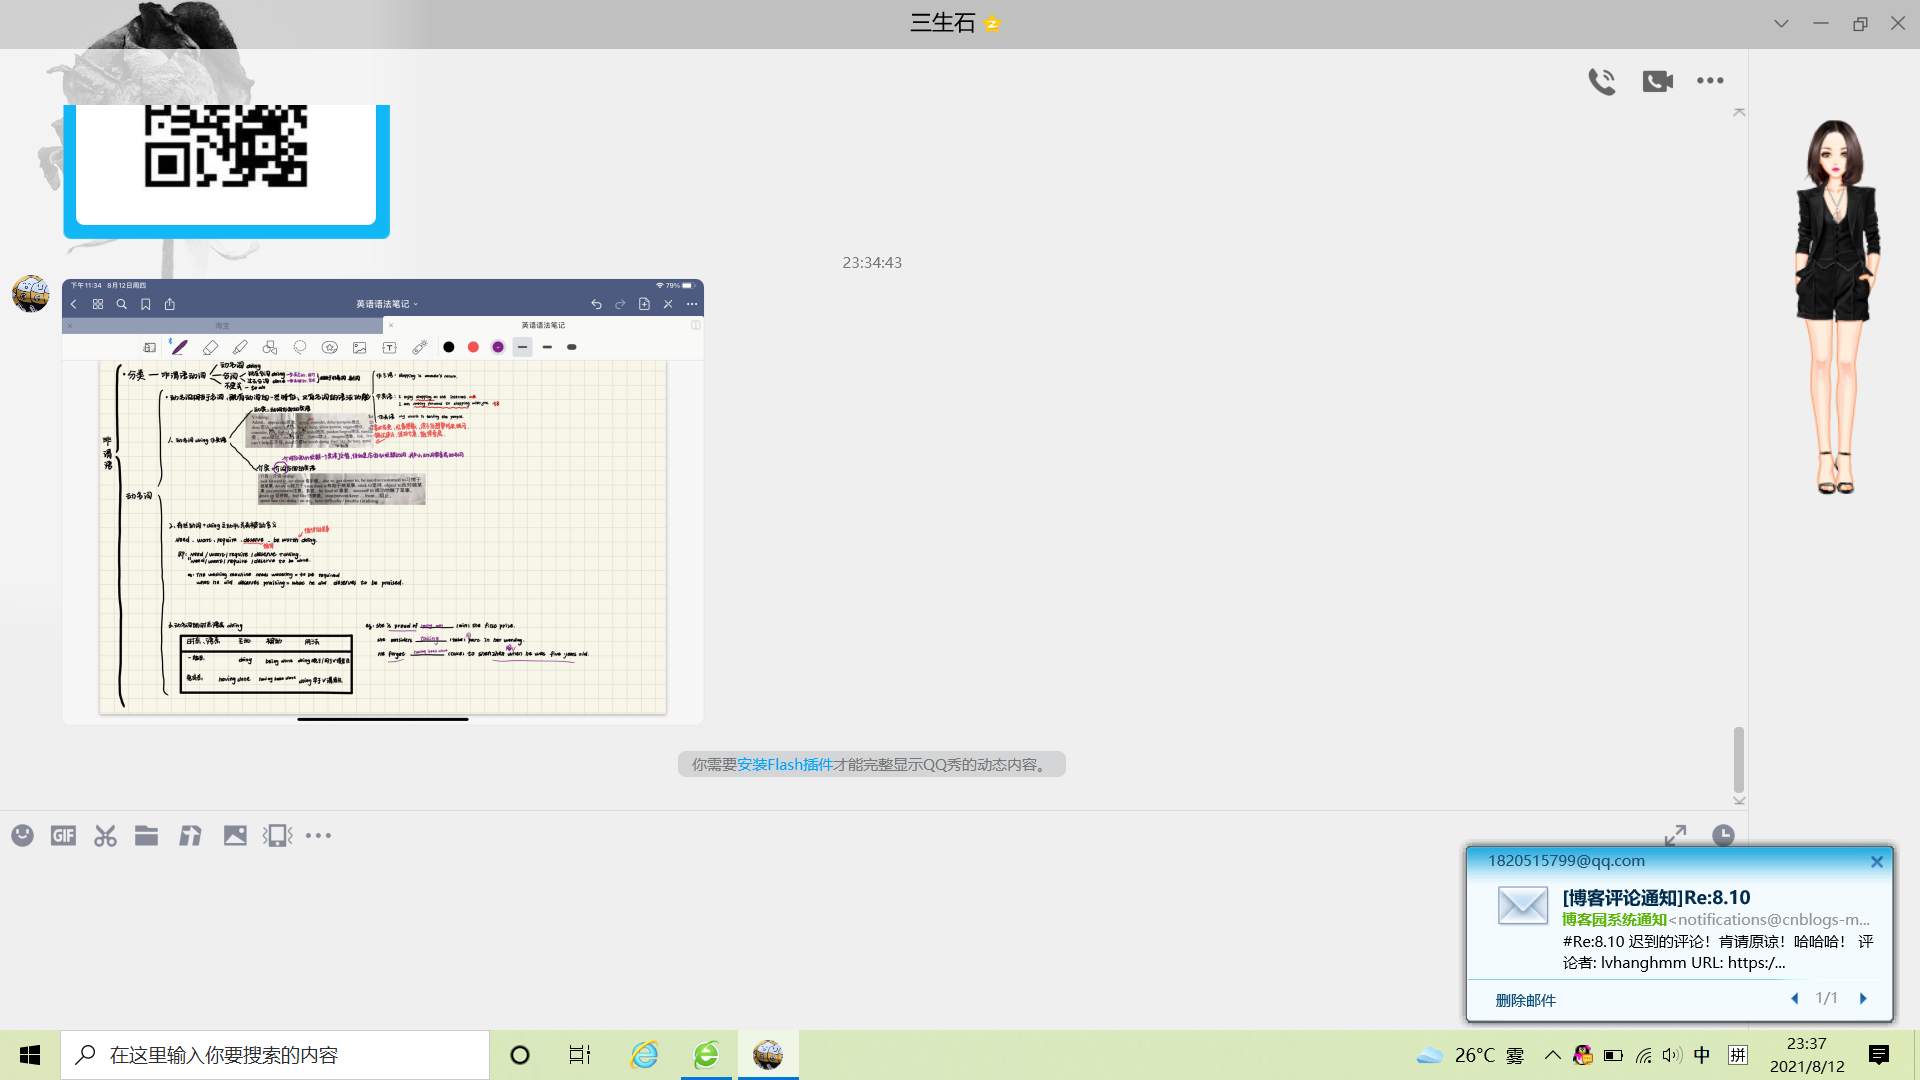Click the send picture icon
The width and height of the screenshot is (1920, 1080).
(x=235, y=836)
